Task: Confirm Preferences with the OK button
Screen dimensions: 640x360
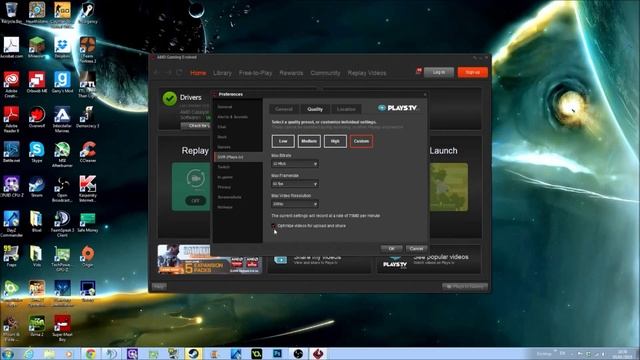Action: tap(391, 249)
